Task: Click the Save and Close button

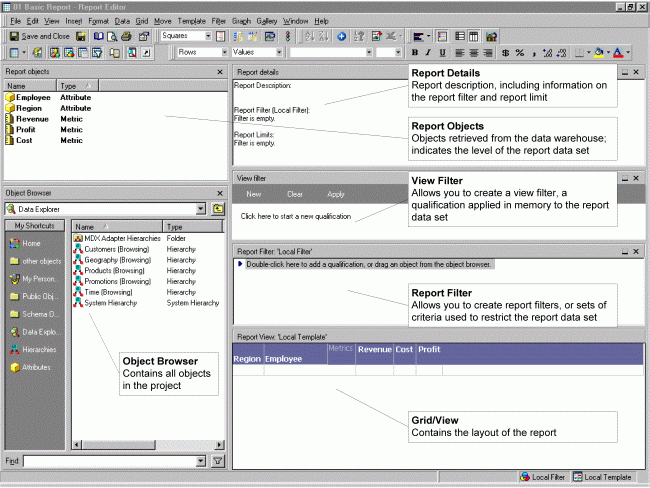Action: 39,36
